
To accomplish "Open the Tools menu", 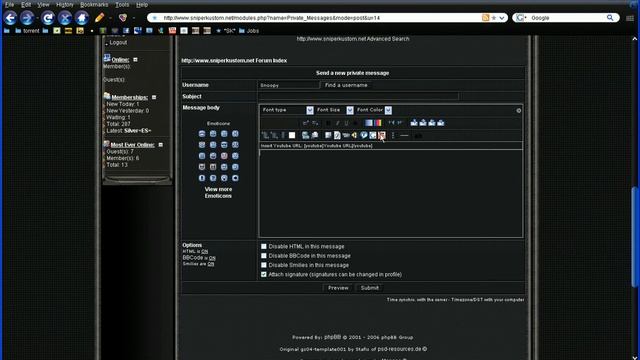I will pyautogui.click(x=122, y=4).
